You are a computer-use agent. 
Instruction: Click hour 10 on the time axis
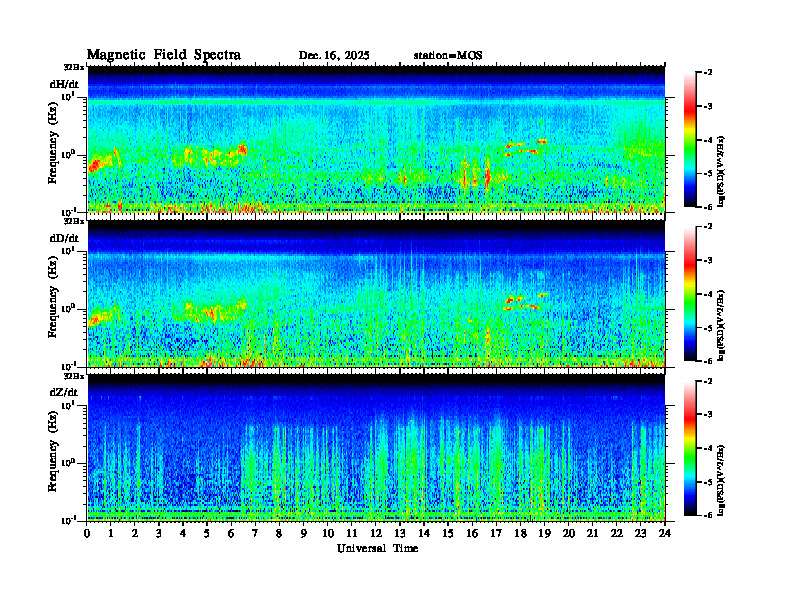click(328, 533)
